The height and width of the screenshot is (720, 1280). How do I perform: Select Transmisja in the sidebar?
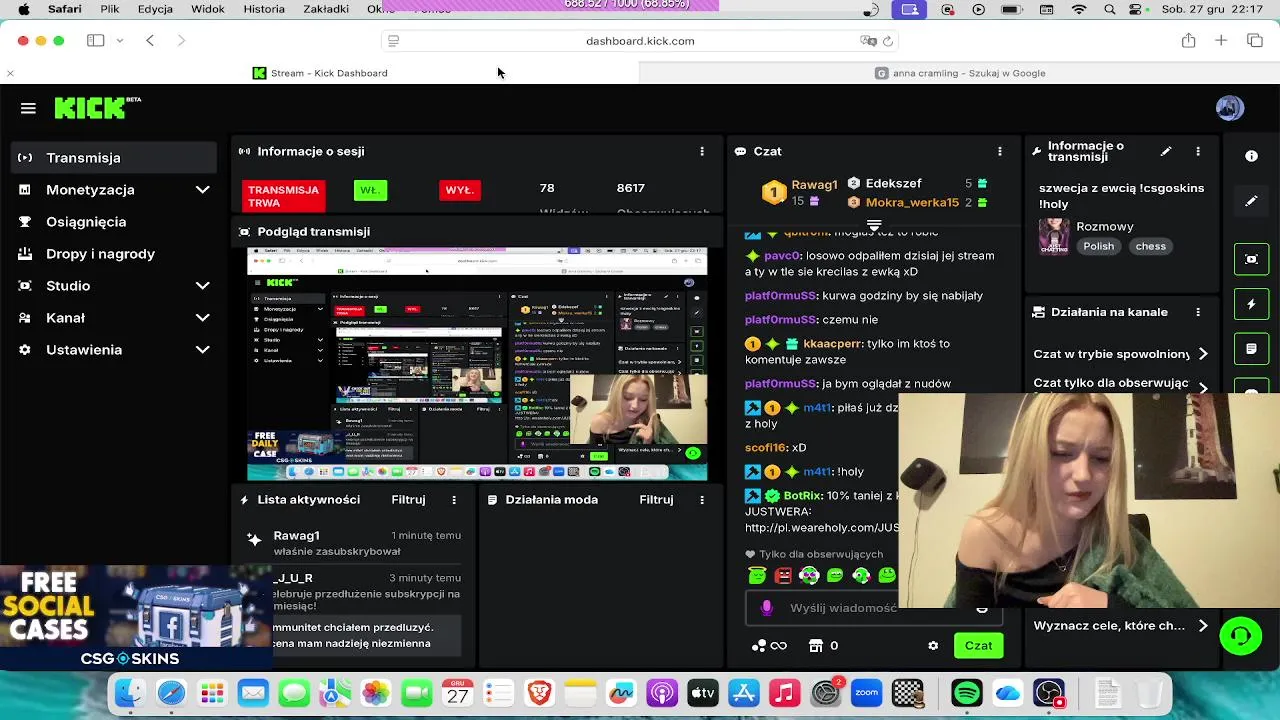tap(114, 157)
